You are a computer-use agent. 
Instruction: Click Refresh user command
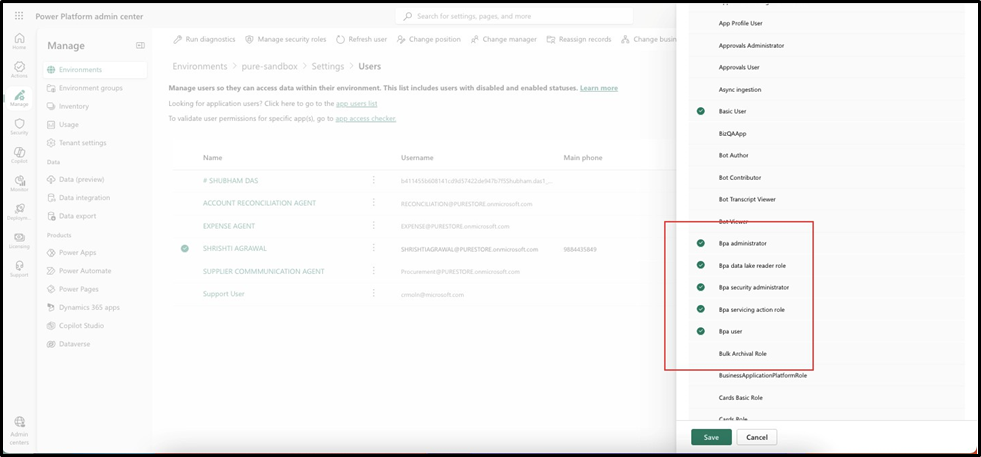(x=362, y=39)
